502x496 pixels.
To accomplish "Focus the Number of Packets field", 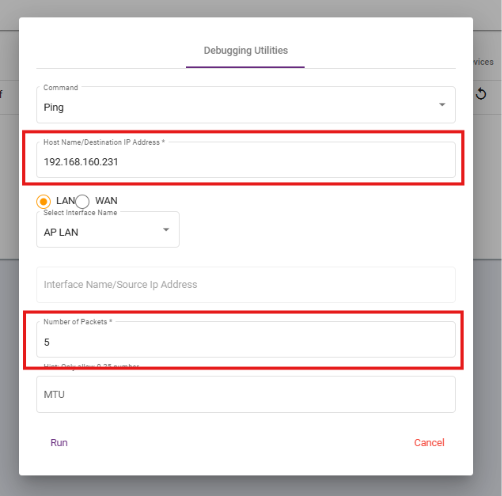I will click(x=246, y=339).
